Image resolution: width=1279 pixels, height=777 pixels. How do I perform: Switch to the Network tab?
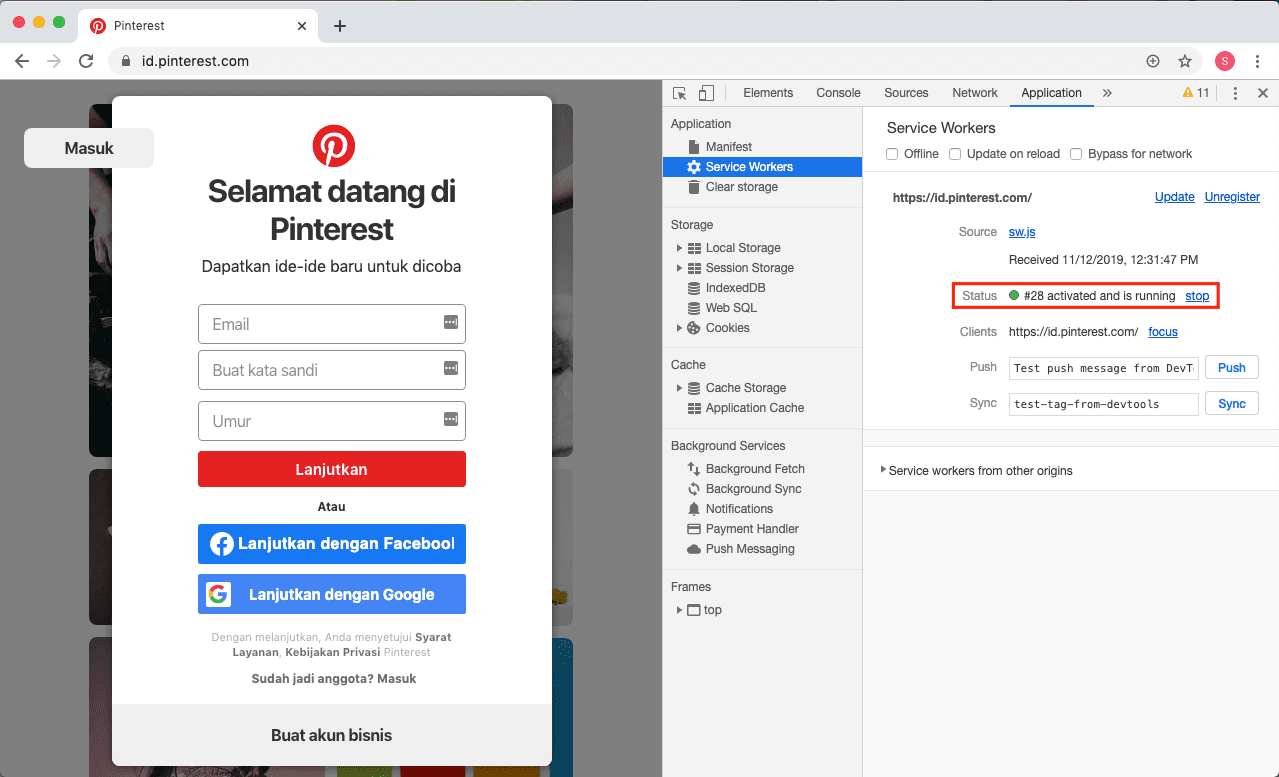(x=975, y=93)
